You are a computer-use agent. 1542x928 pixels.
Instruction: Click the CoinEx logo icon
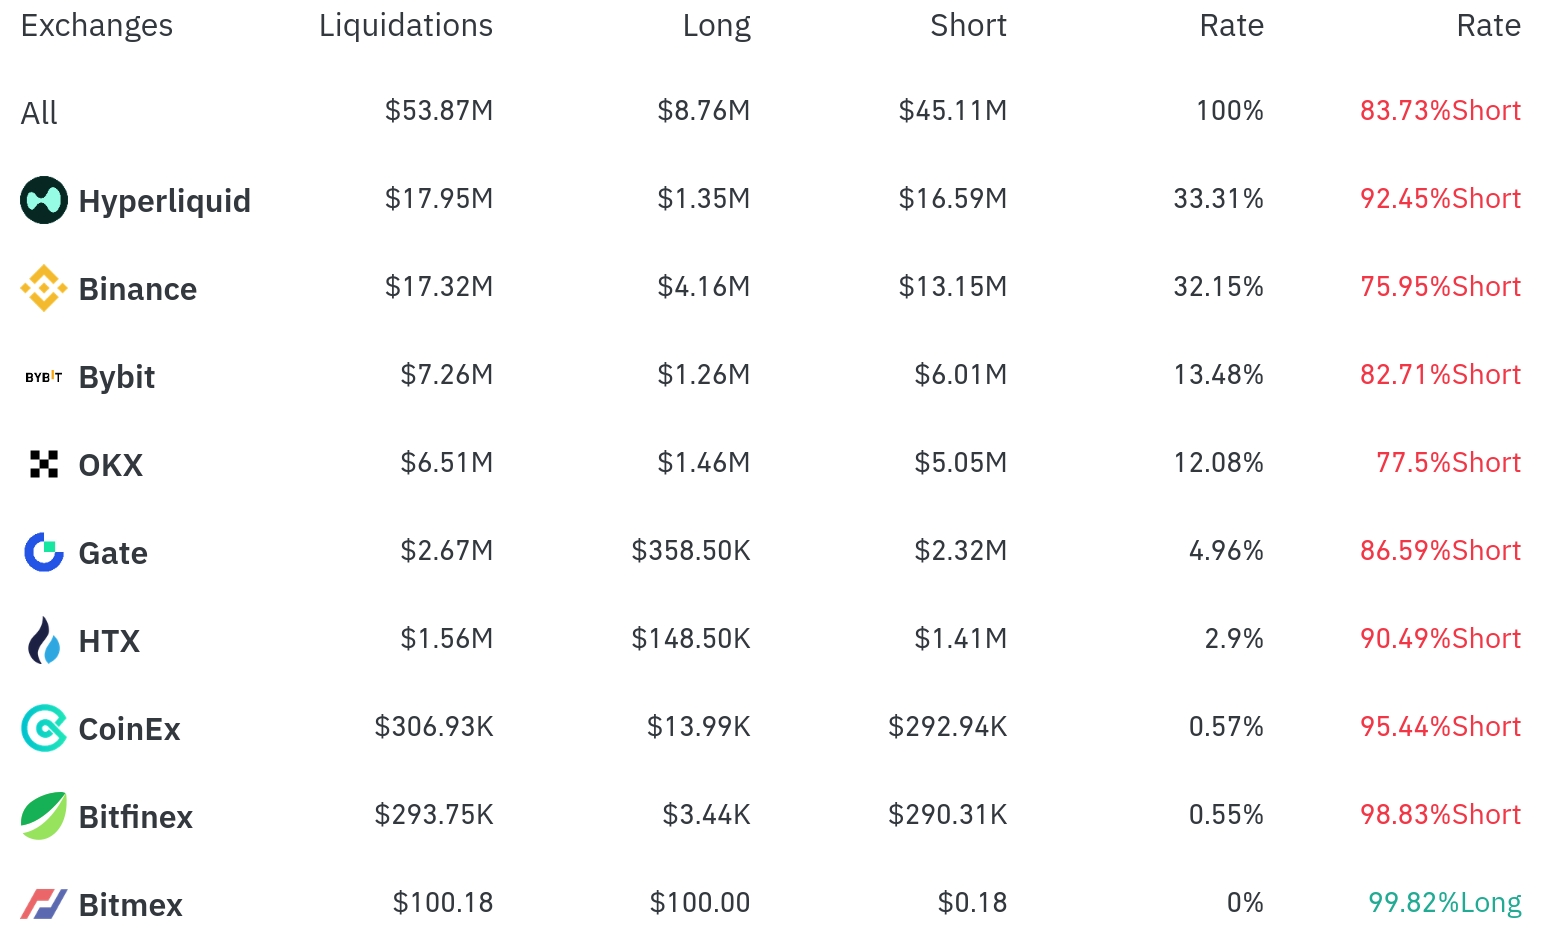click(44, 728)
